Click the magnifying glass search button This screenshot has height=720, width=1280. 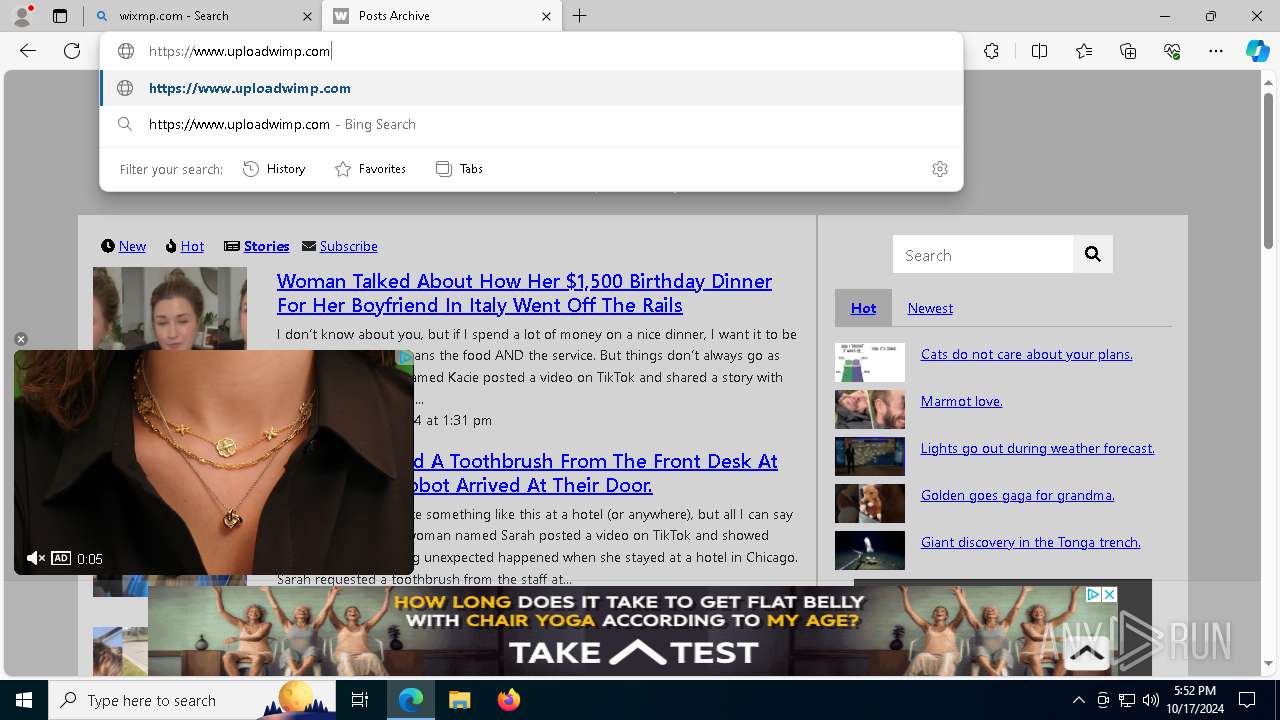coord(1093,254)
